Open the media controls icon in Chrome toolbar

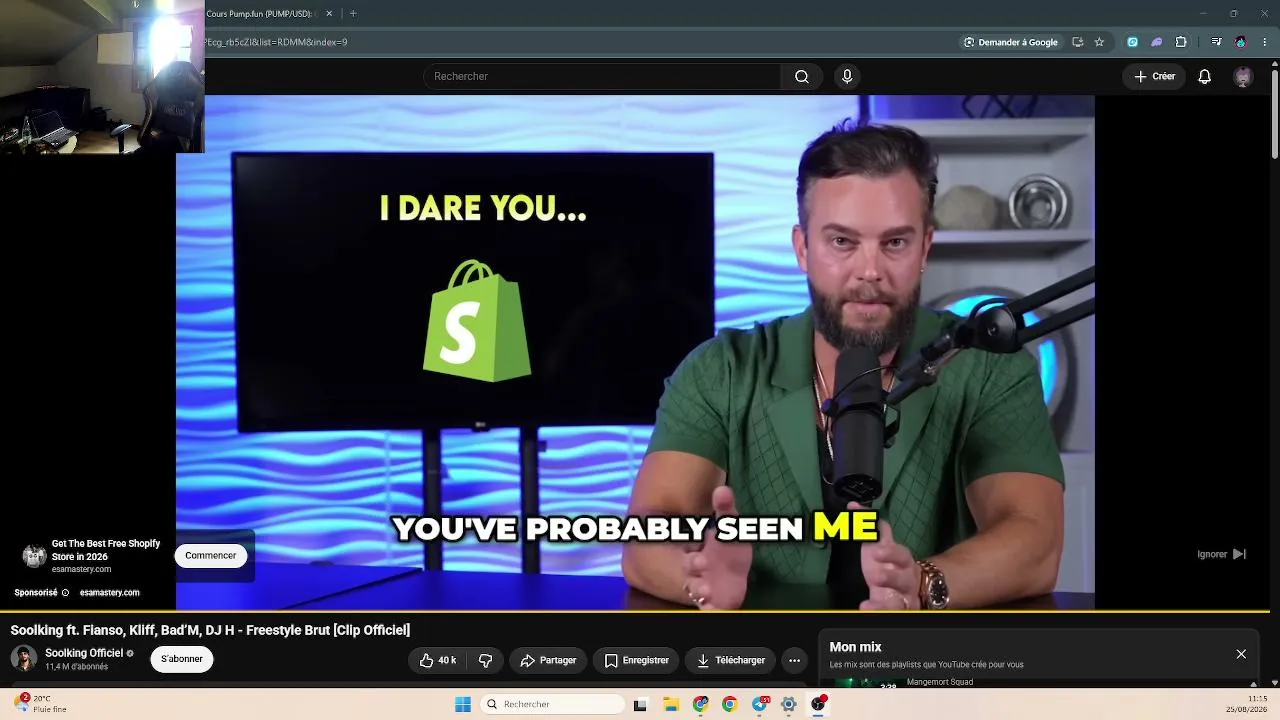tap(1216, 42)
